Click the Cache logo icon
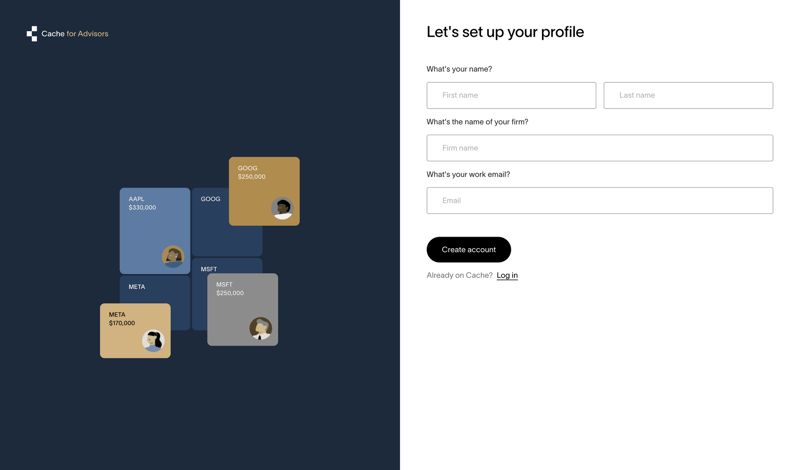 32,34
